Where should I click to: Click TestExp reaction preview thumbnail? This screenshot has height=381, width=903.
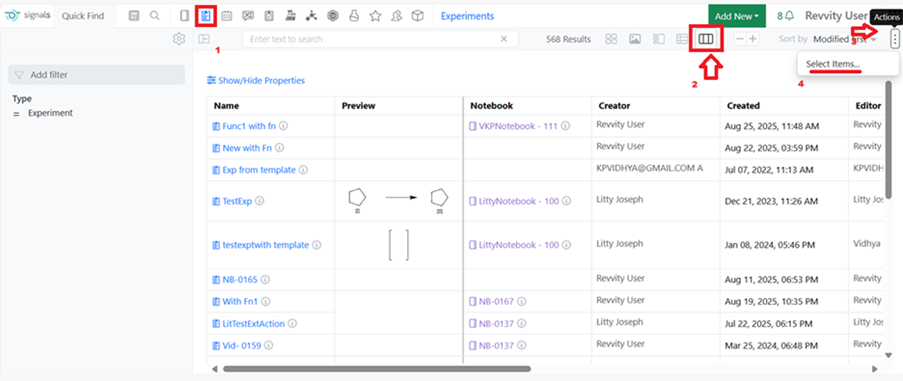coord(399,201)
